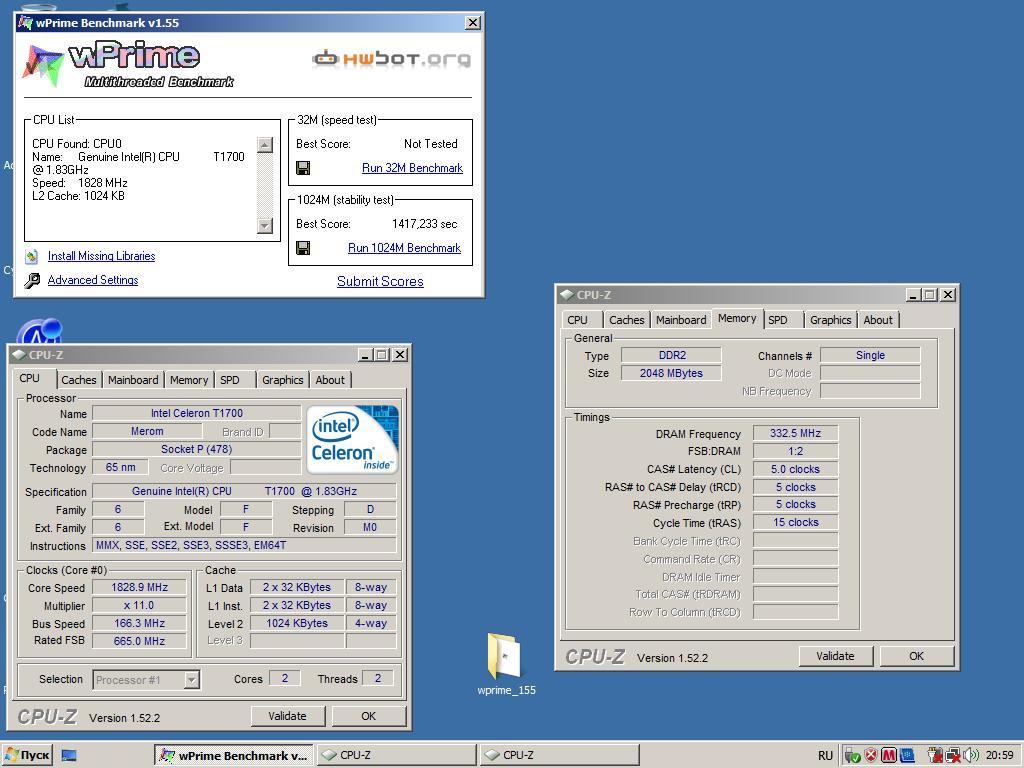Click Validate in left CPU-Z window
The width and height of the screenshot is (1024, 768).
(x=287, y=716)
